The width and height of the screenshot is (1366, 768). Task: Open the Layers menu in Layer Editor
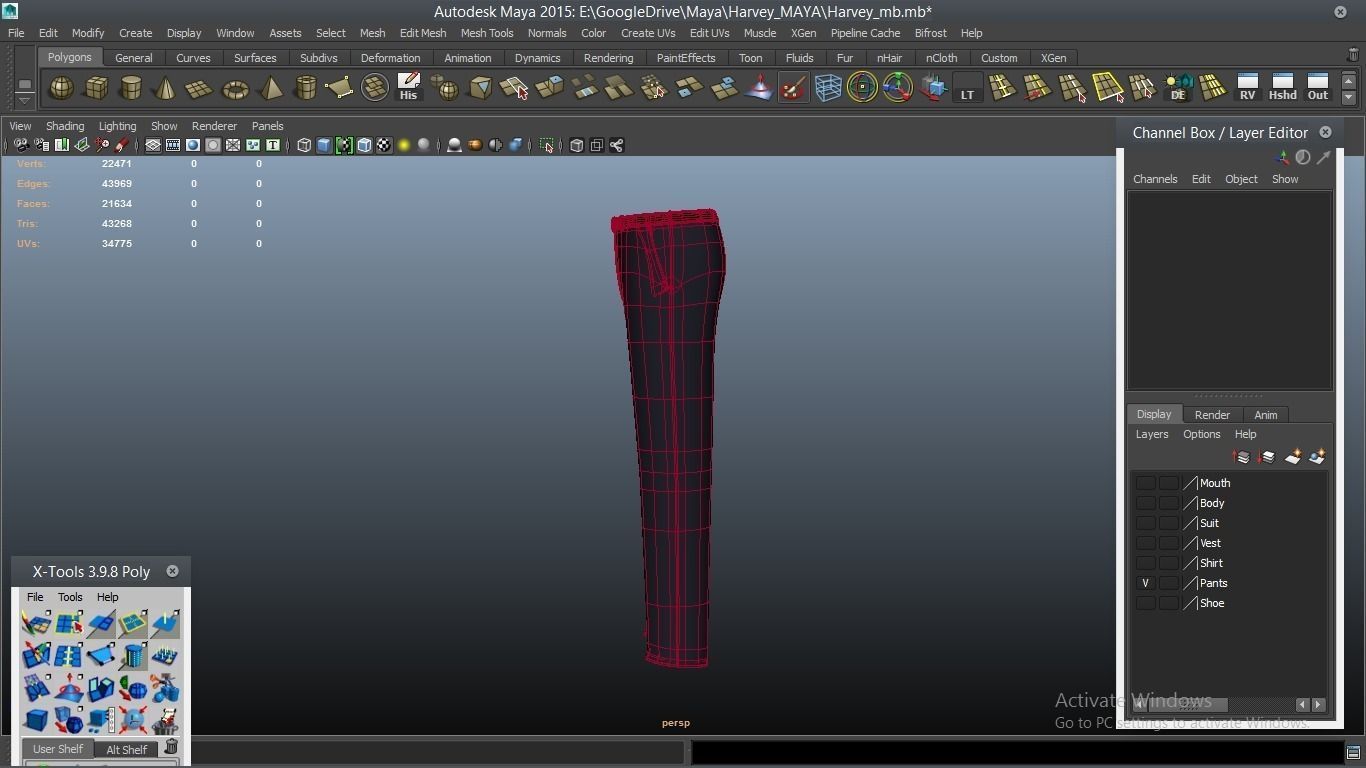(x=1152, y=434)
